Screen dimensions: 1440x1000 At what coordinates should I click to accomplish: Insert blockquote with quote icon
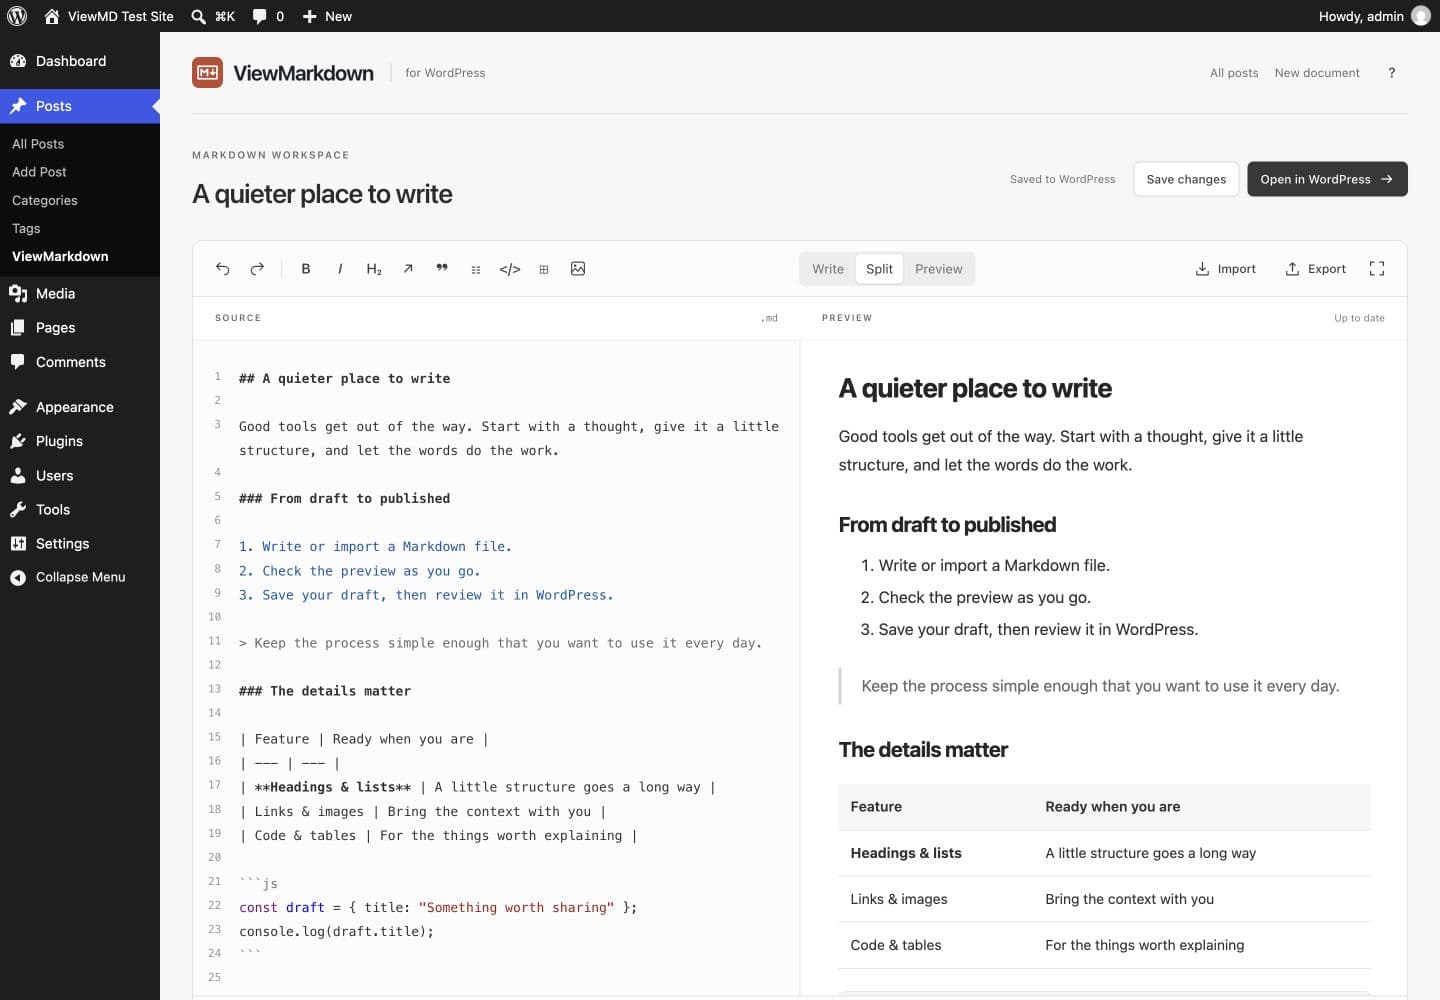coord(442,269)
